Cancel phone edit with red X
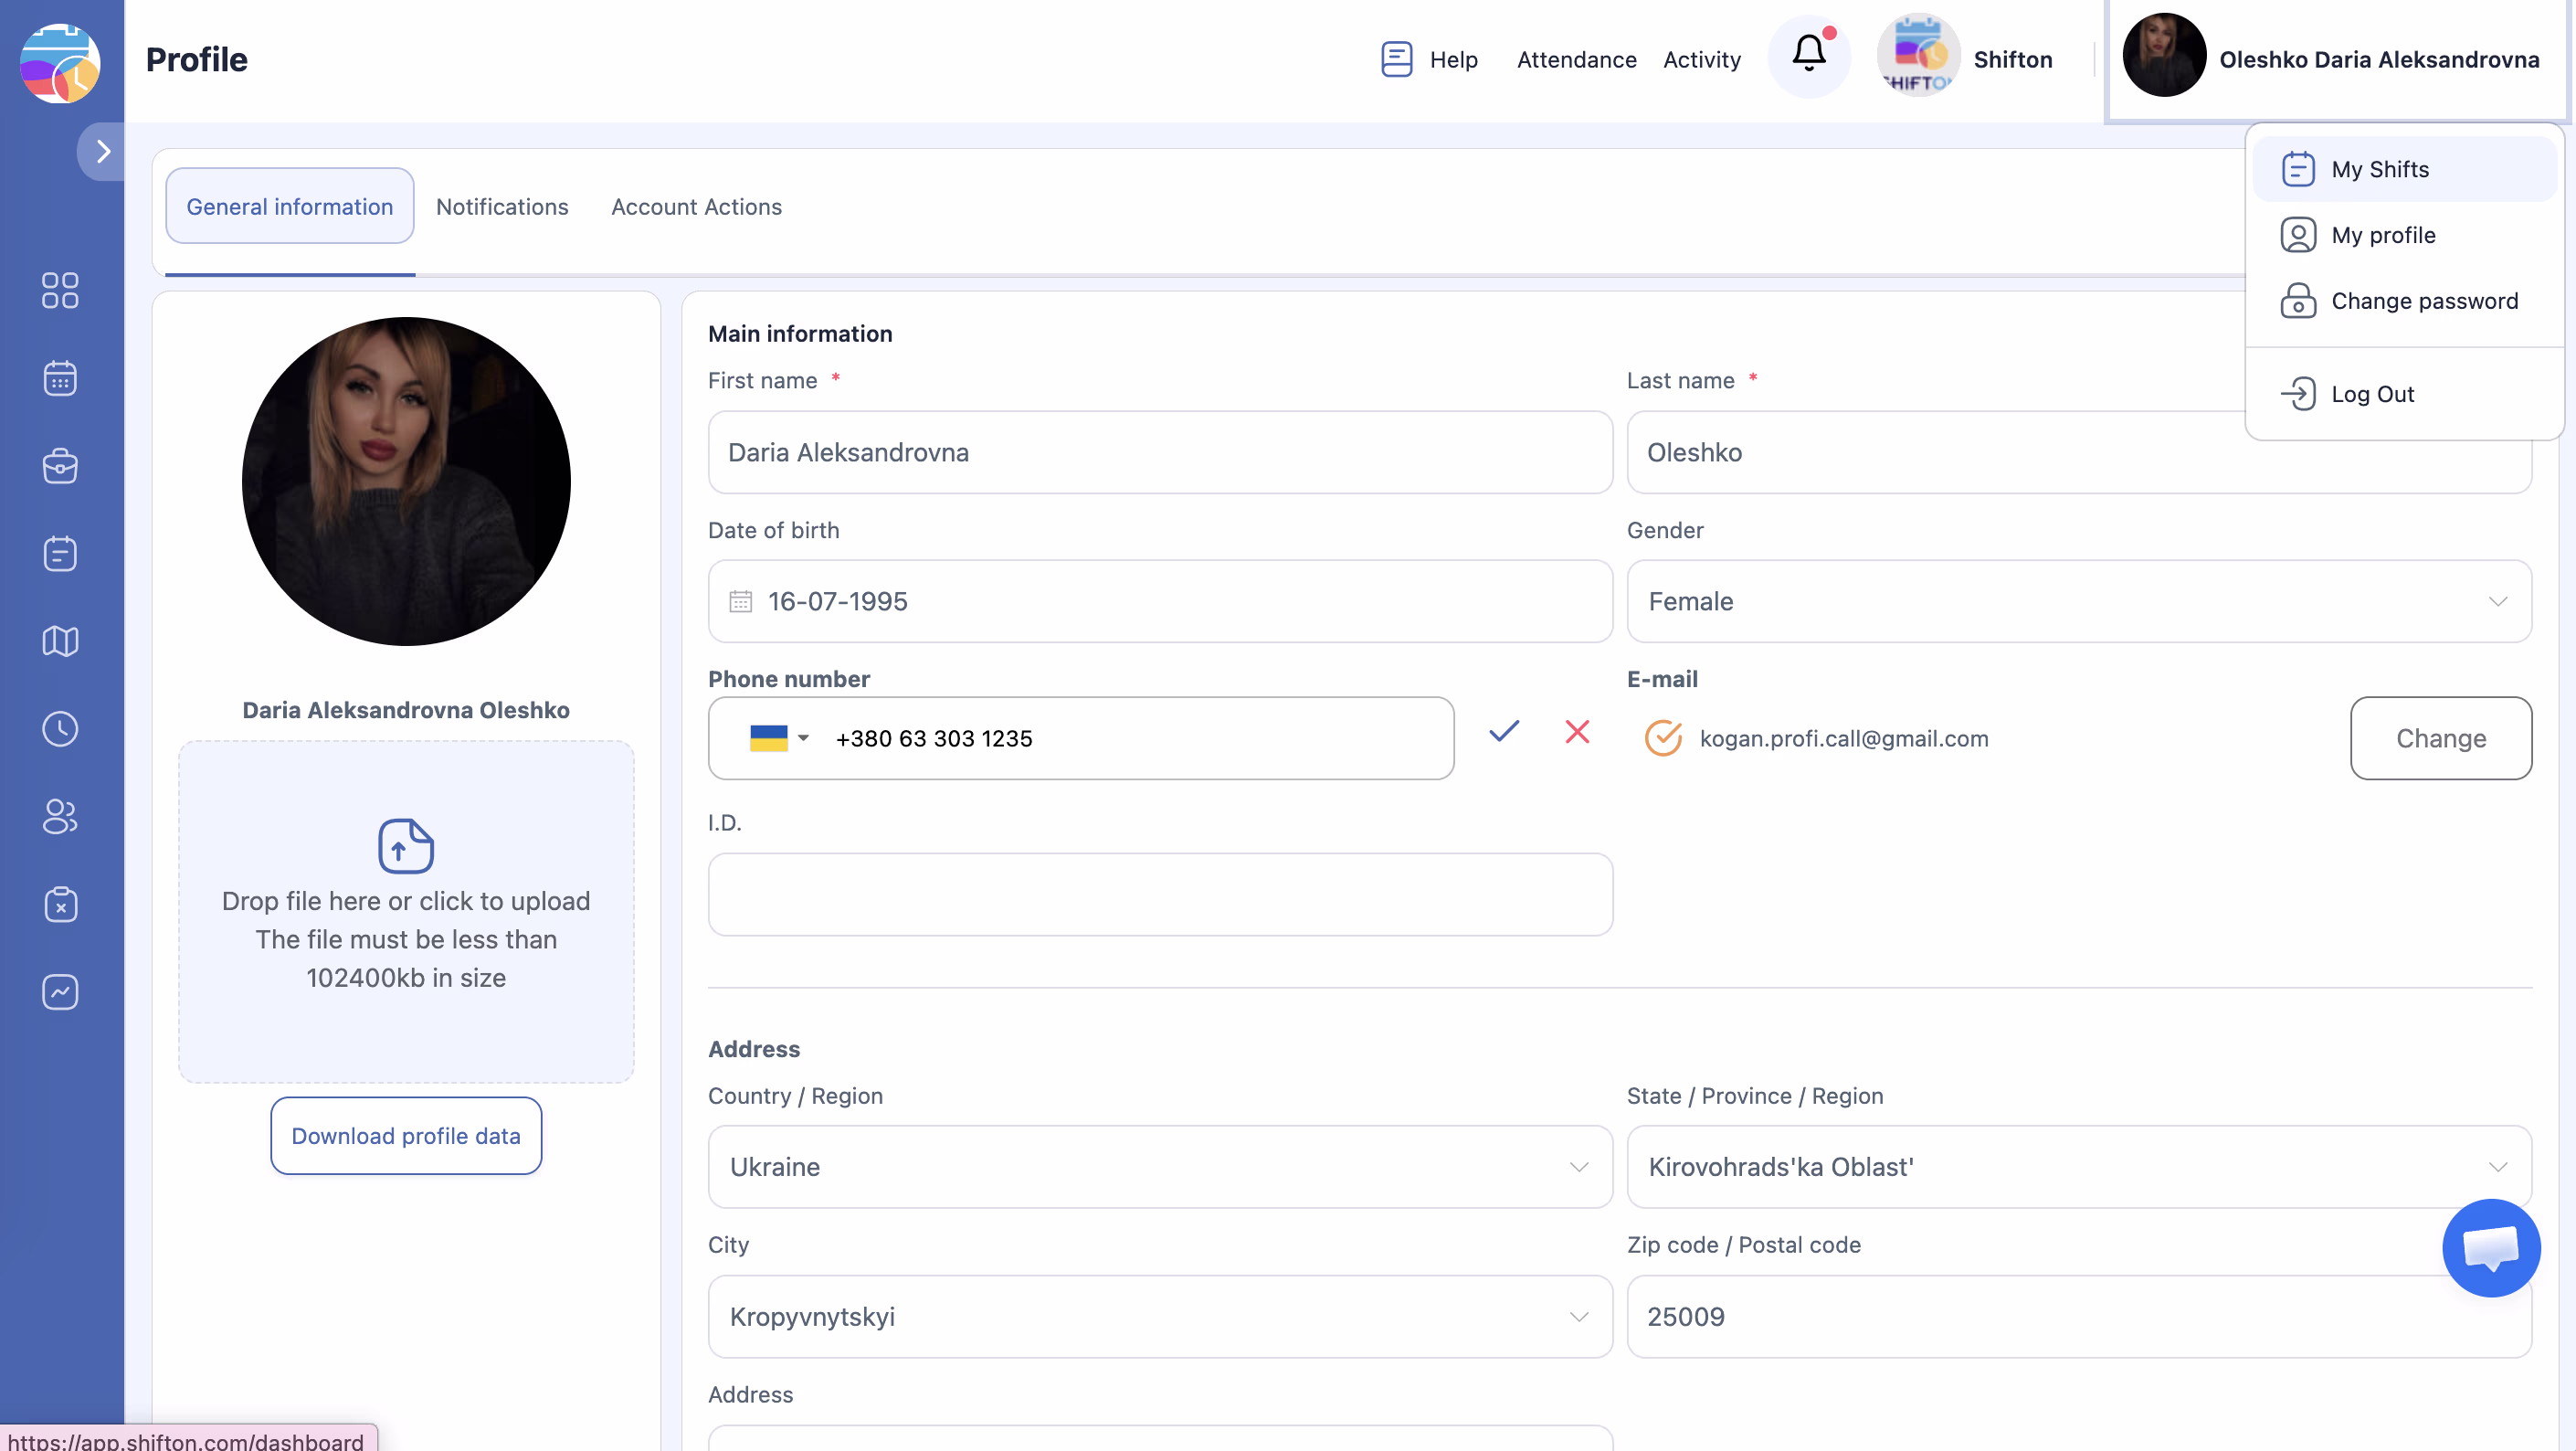The width and height of the screenshot is (2576, 1451). (1577, 732)
